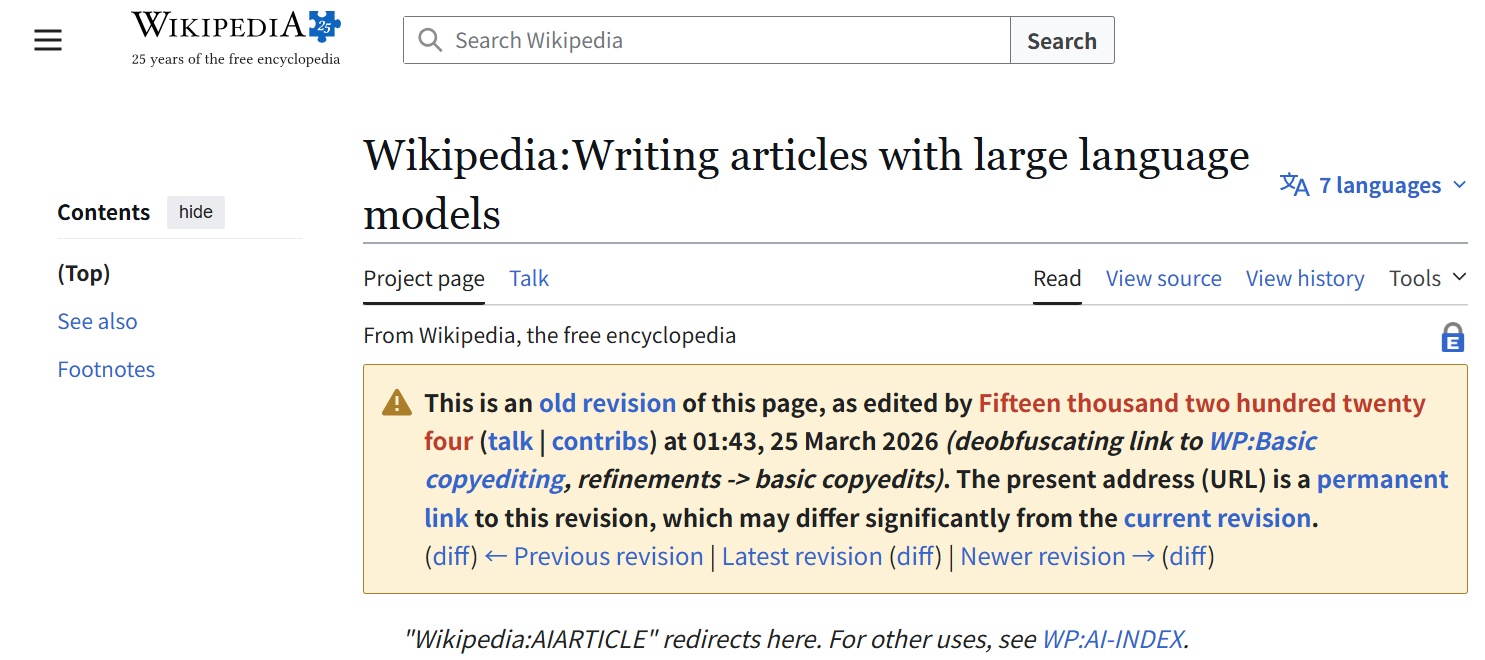Click the extended-protection padlock icon
1485x660 pixels.
[1452, 337]
